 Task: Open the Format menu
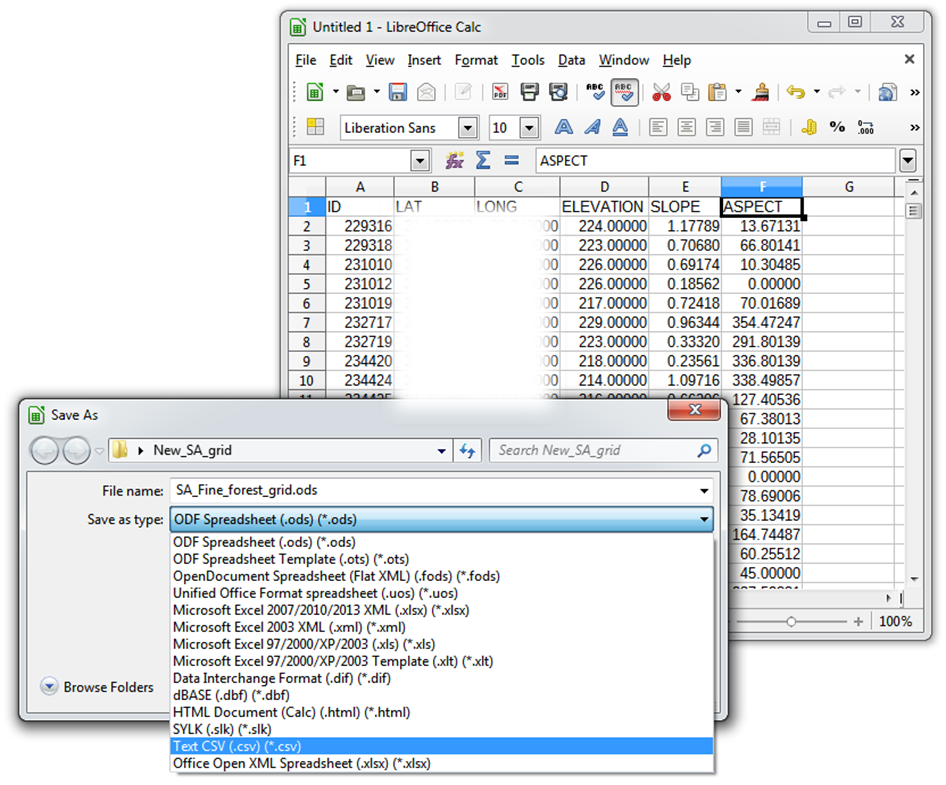click(476, 60)
